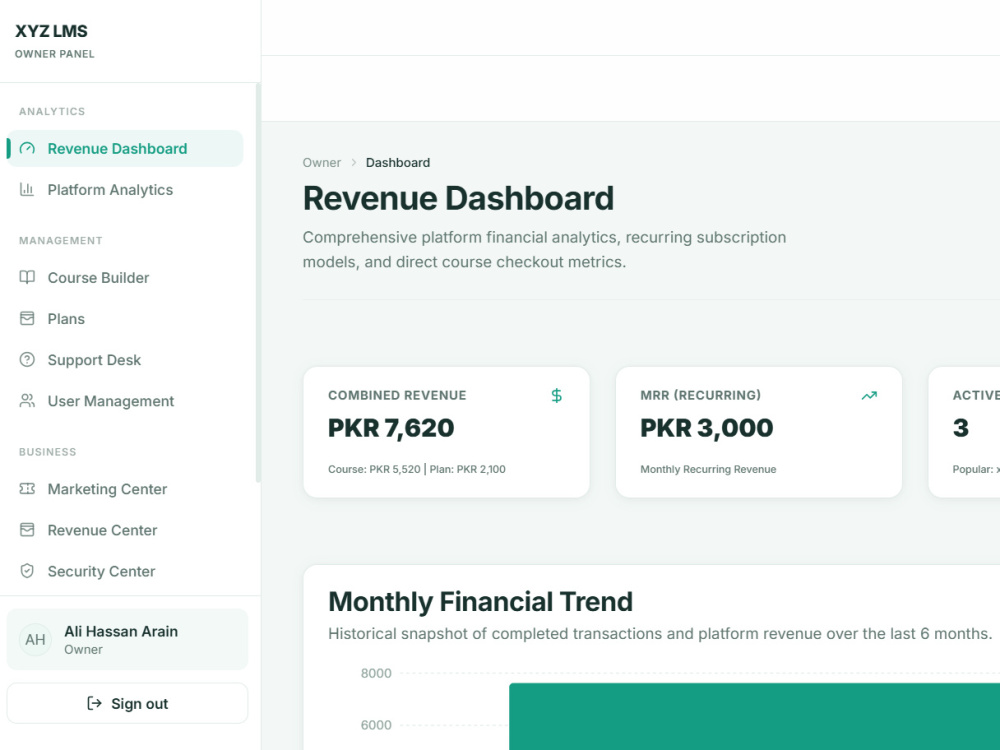Click the Support Desk question mark icon
The height and width of the screenshot is (750, 1000).
tap(27, 360)
